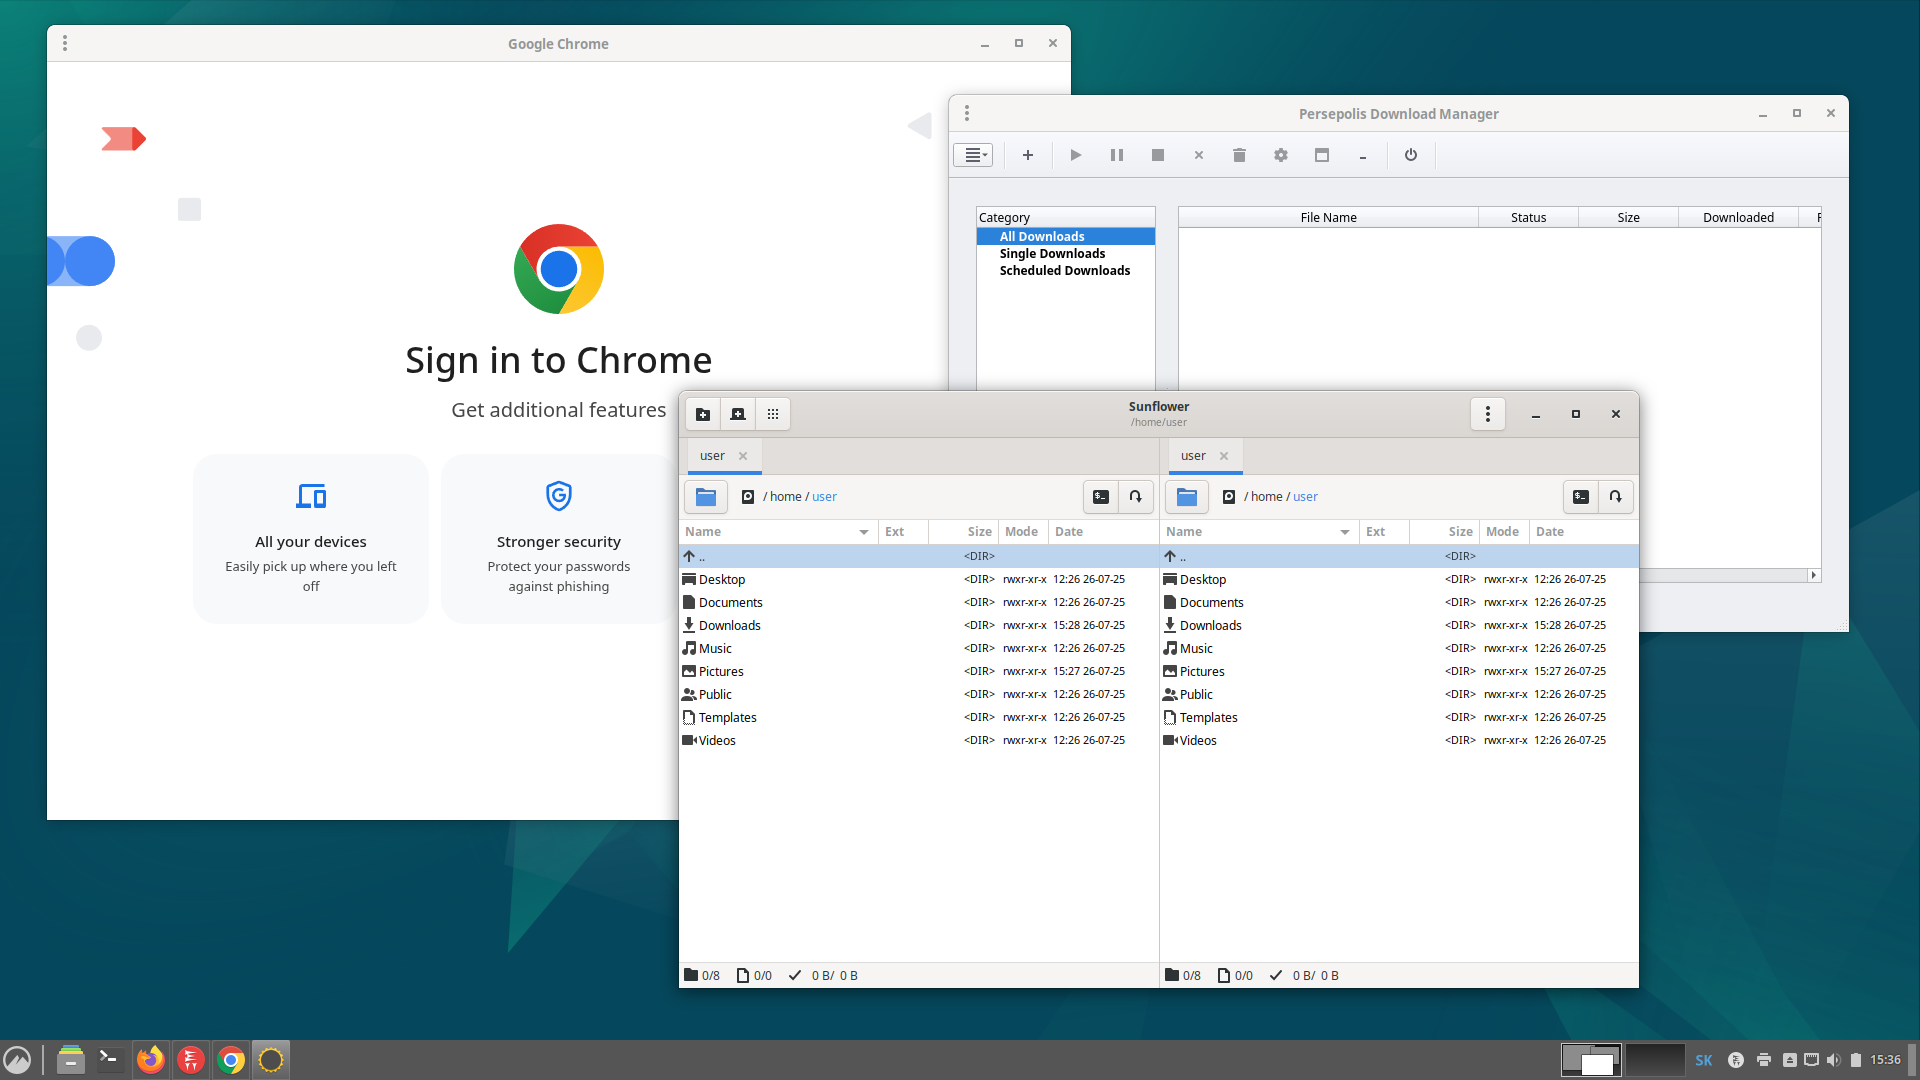Click the power exit icon in Persepolis
The height and width of the screenshot is (1080, 1920).
[1410, 155]
